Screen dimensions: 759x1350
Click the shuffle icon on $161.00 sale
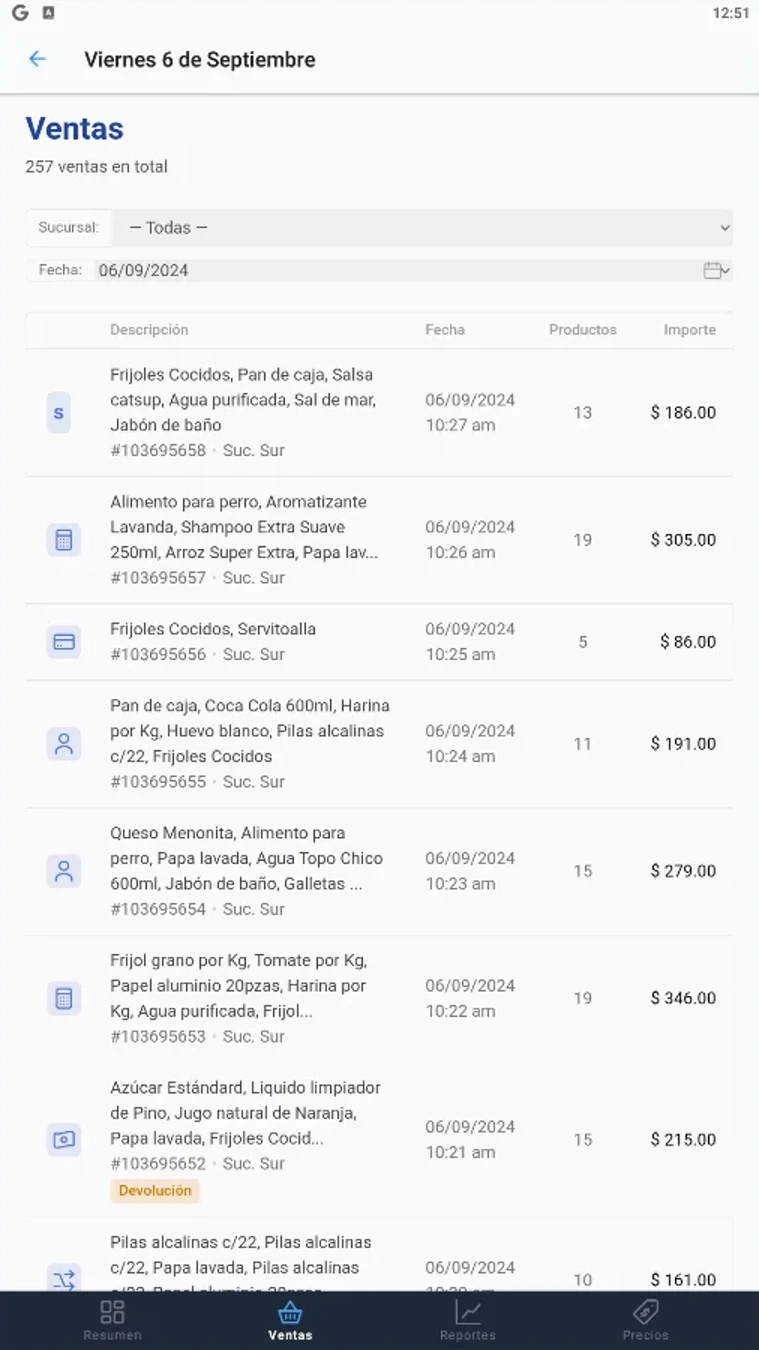(x=64, y=1279)
